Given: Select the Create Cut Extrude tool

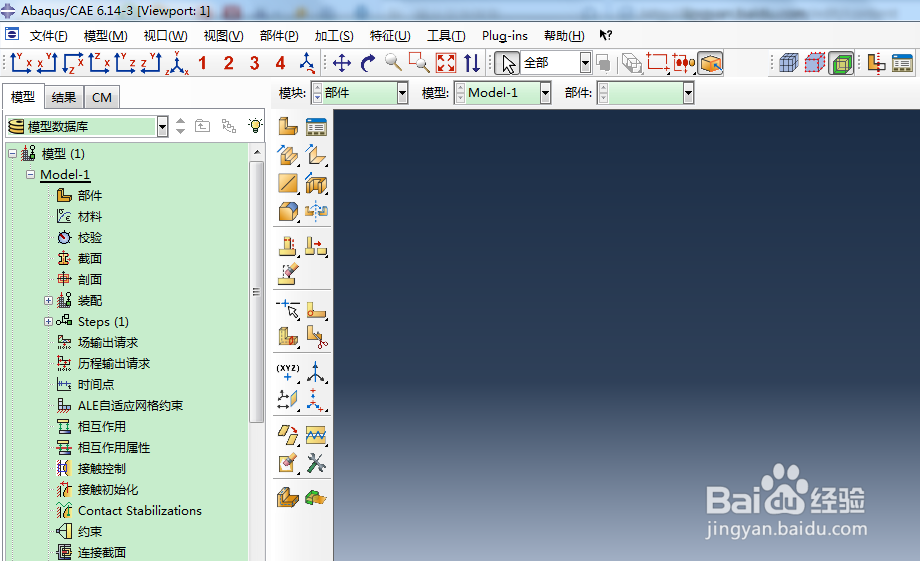Looking at the screenshot, I should pos(316,183).
